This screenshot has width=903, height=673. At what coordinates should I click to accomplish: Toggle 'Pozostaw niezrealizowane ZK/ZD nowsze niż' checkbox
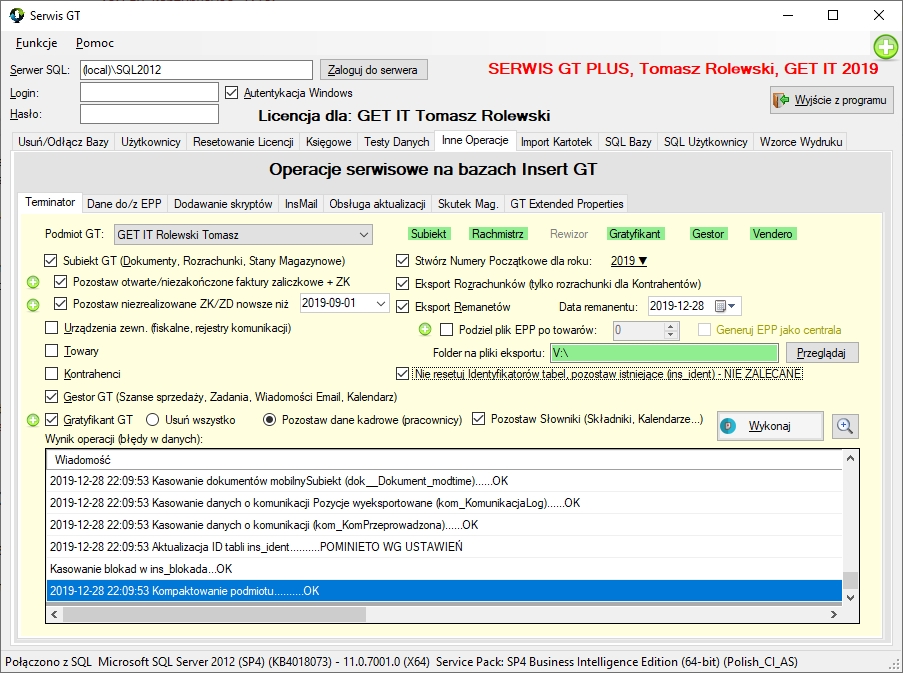click(x=60, y=303)
